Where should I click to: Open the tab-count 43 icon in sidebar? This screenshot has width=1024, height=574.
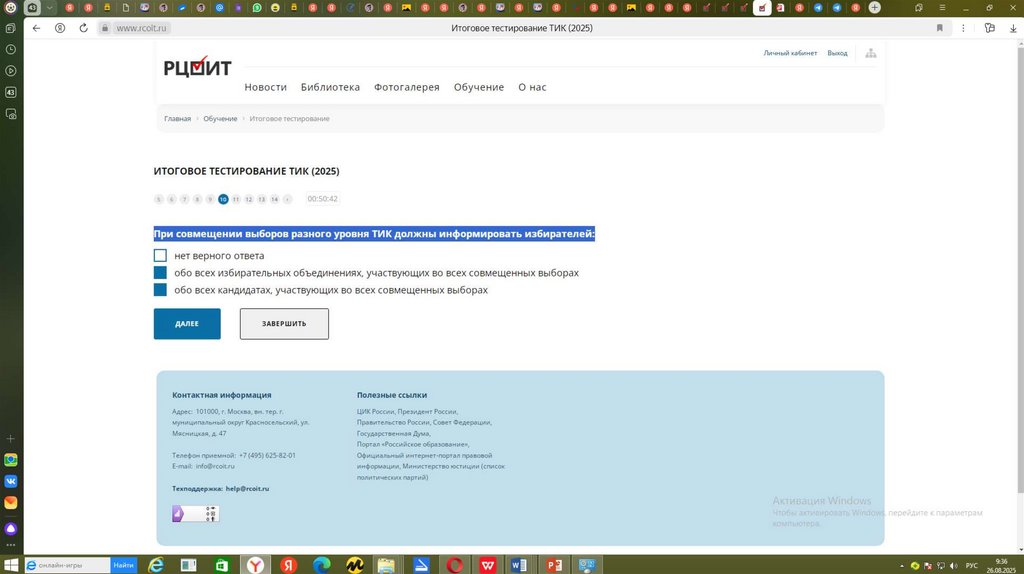pyautogui.click(x=10, y=92)
